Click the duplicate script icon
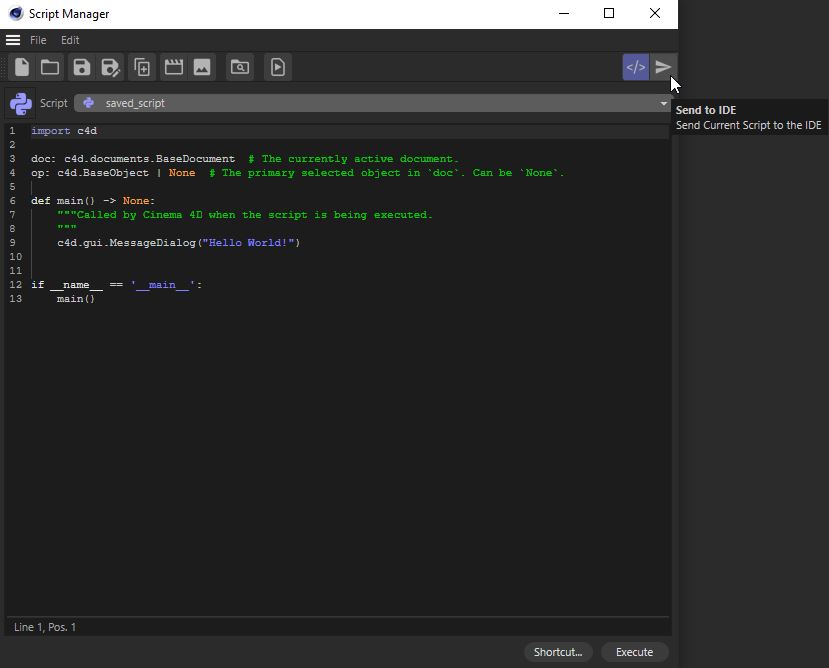The height and width of the screenshot is (668, 829). click(142, 67)
